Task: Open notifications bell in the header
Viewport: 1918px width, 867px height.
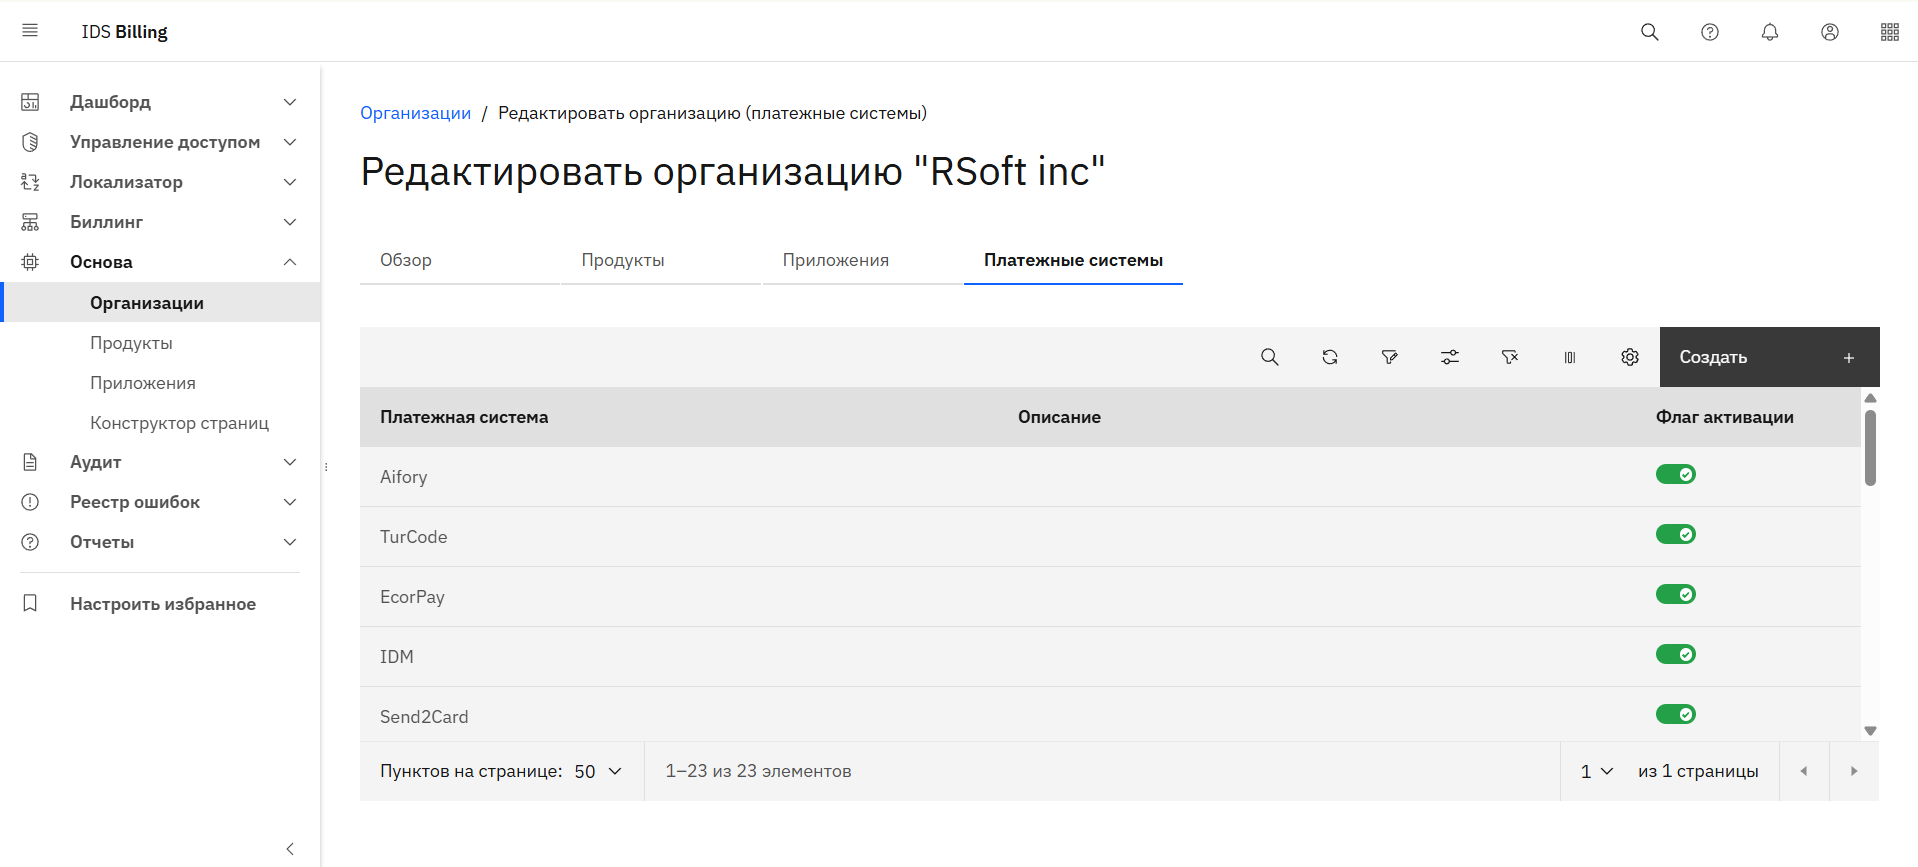Action: 1769,32
